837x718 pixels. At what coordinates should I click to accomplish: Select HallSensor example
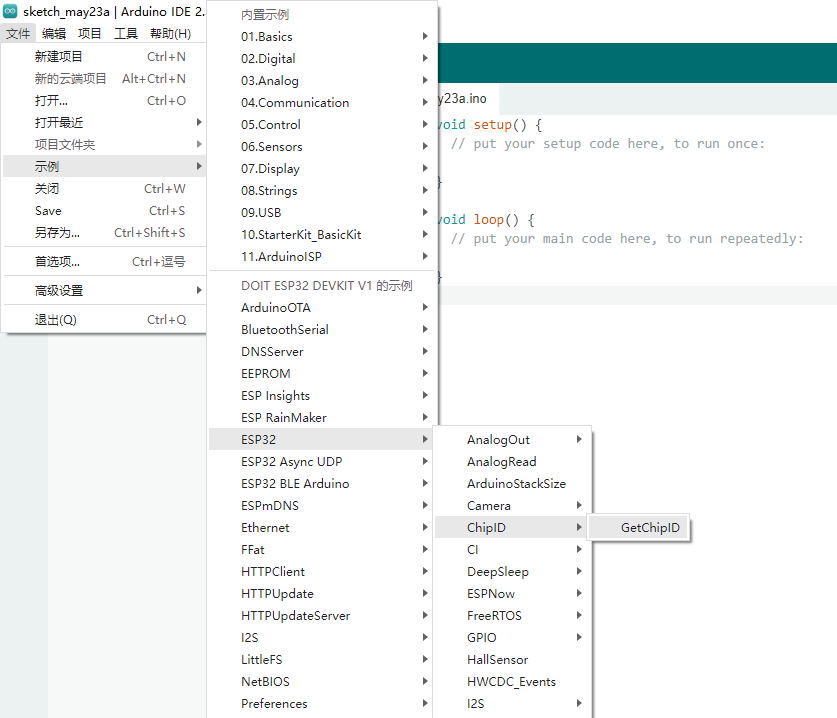[512, 659]
